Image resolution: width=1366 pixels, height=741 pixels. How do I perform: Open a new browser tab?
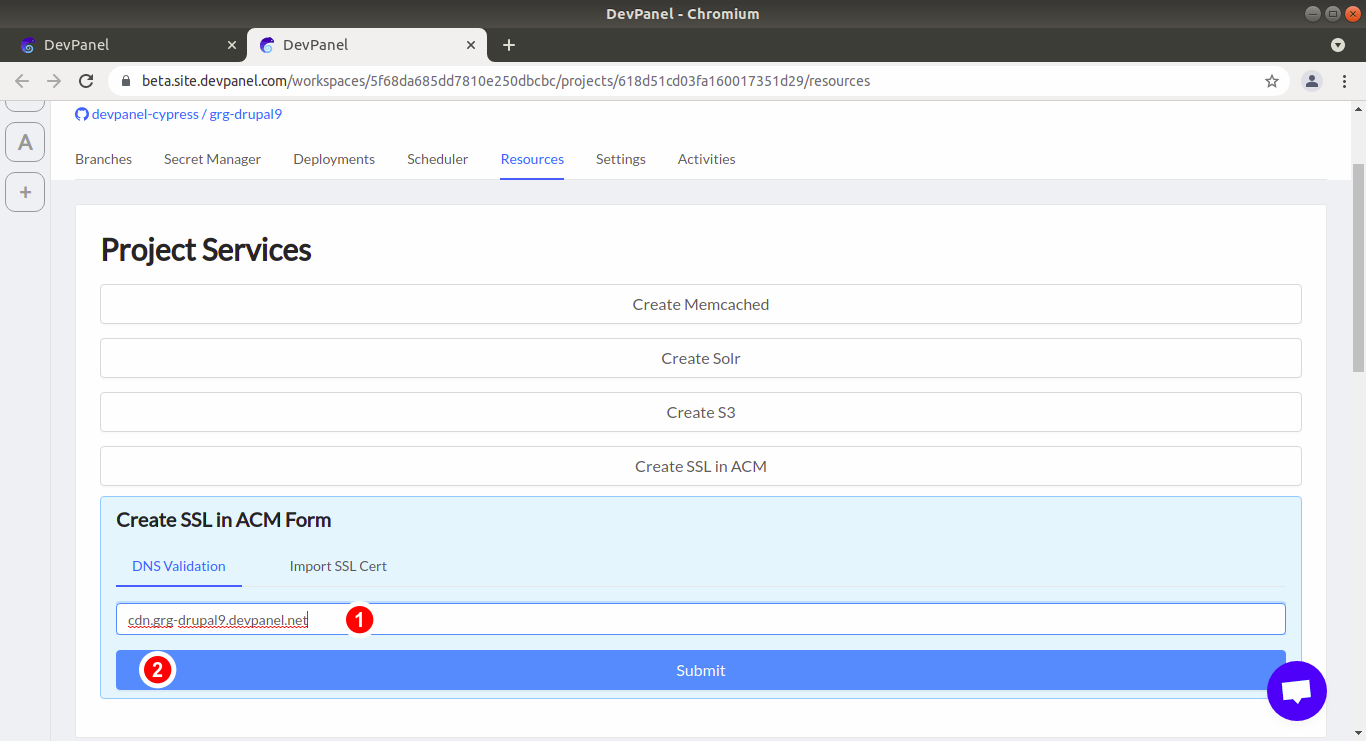coord(509,44)
